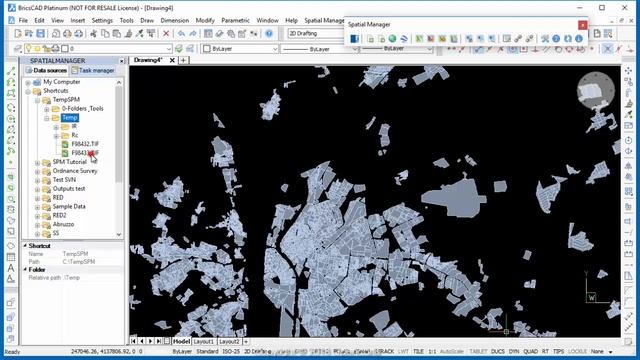Toggle layer freeze sun icon

click(37, 49)
